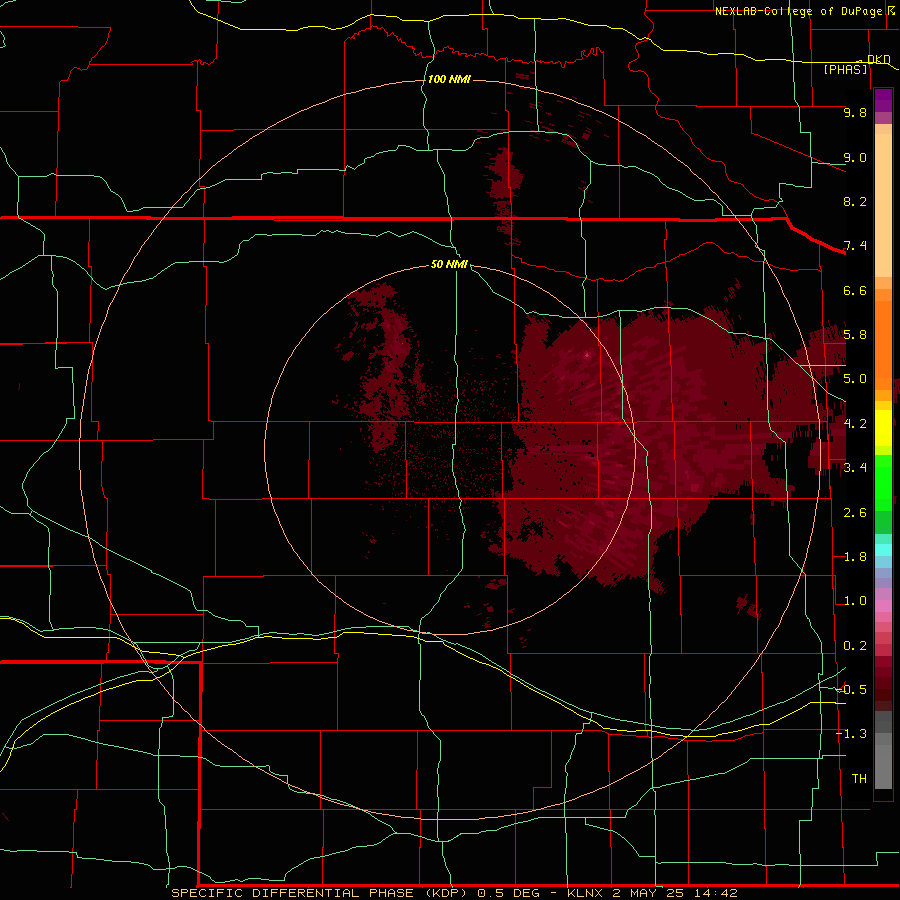The height and width of the screenshot is (900, 900).
Task: Click the -0.5 value on the color scale
Action: tap(852, 690)
